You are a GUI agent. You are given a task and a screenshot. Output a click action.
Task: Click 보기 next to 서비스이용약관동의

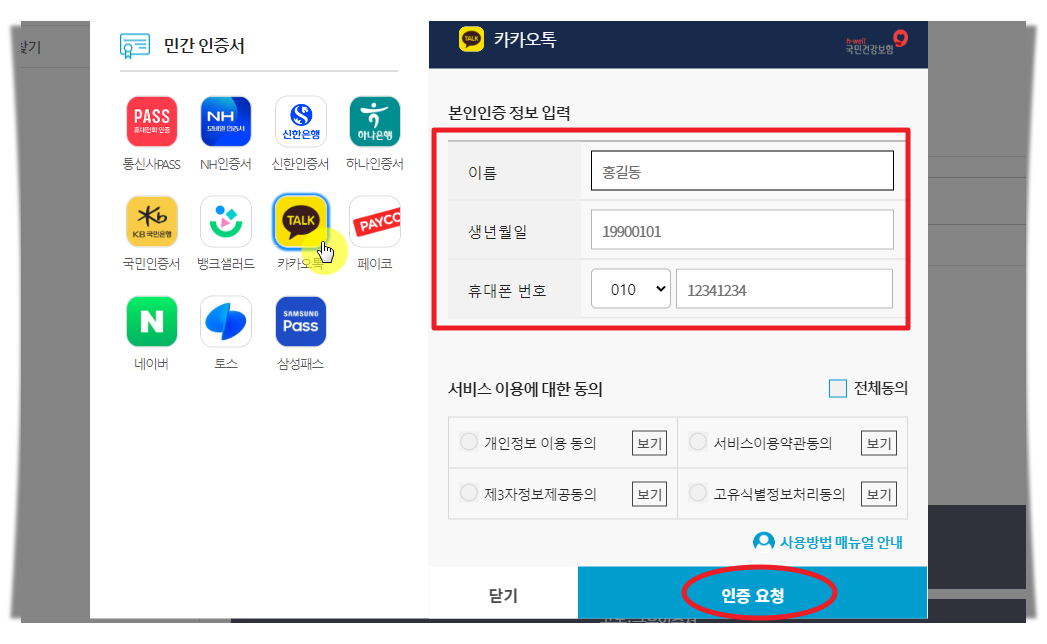(x=879, y=443)
